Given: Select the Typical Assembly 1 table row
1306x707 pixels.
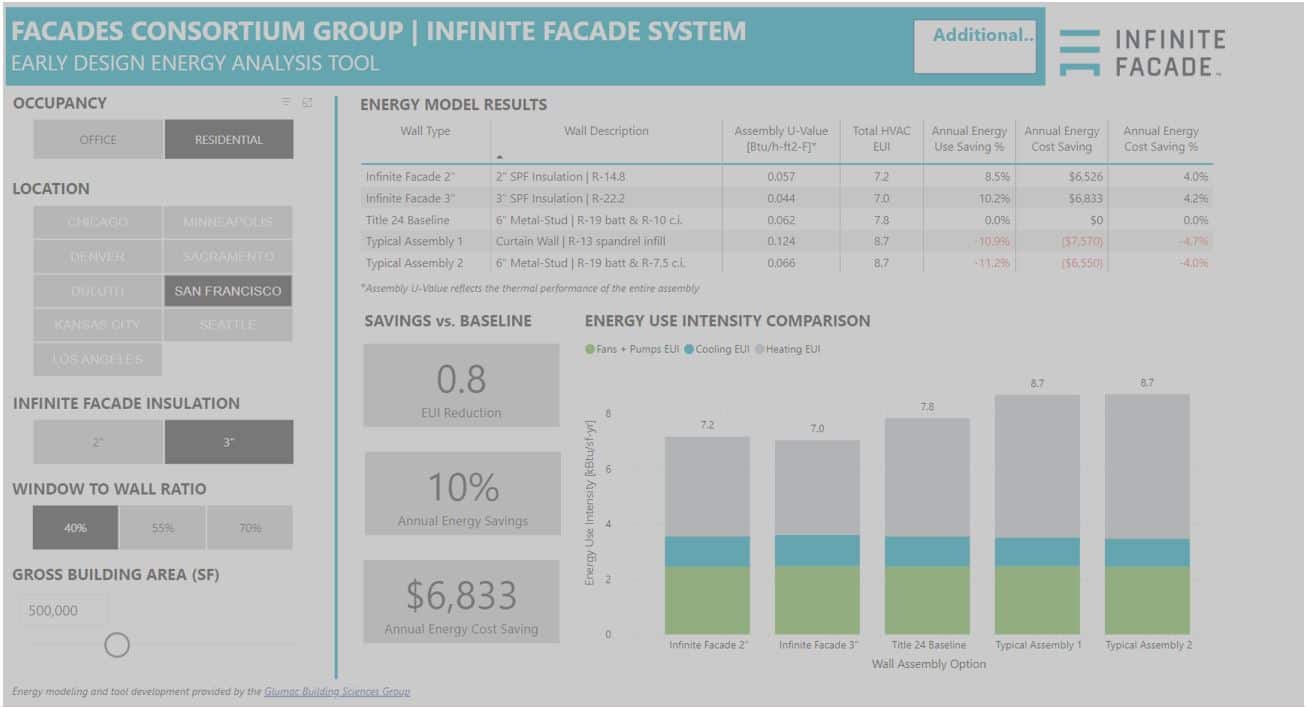Looking at the screenshot, I should pyautogui.click(x=787, y=241).
